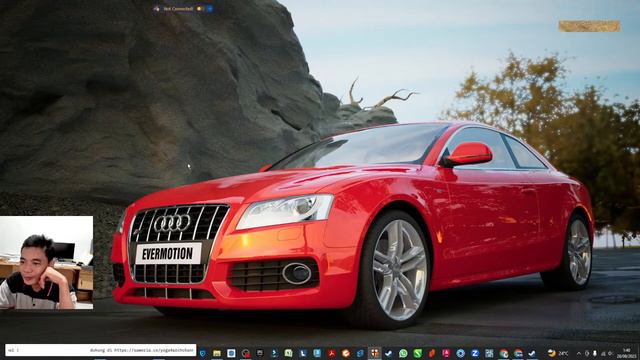This screenshot has width=640, height=360.
Task: Click the recorder icon with red dot
Action: 246,353
